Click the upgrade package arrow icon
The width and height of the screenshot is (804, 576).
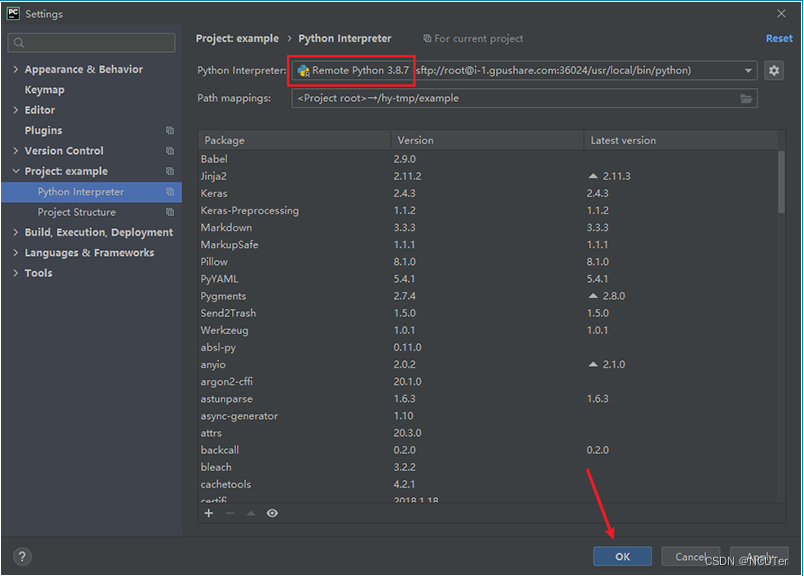[x=249, y=513]
